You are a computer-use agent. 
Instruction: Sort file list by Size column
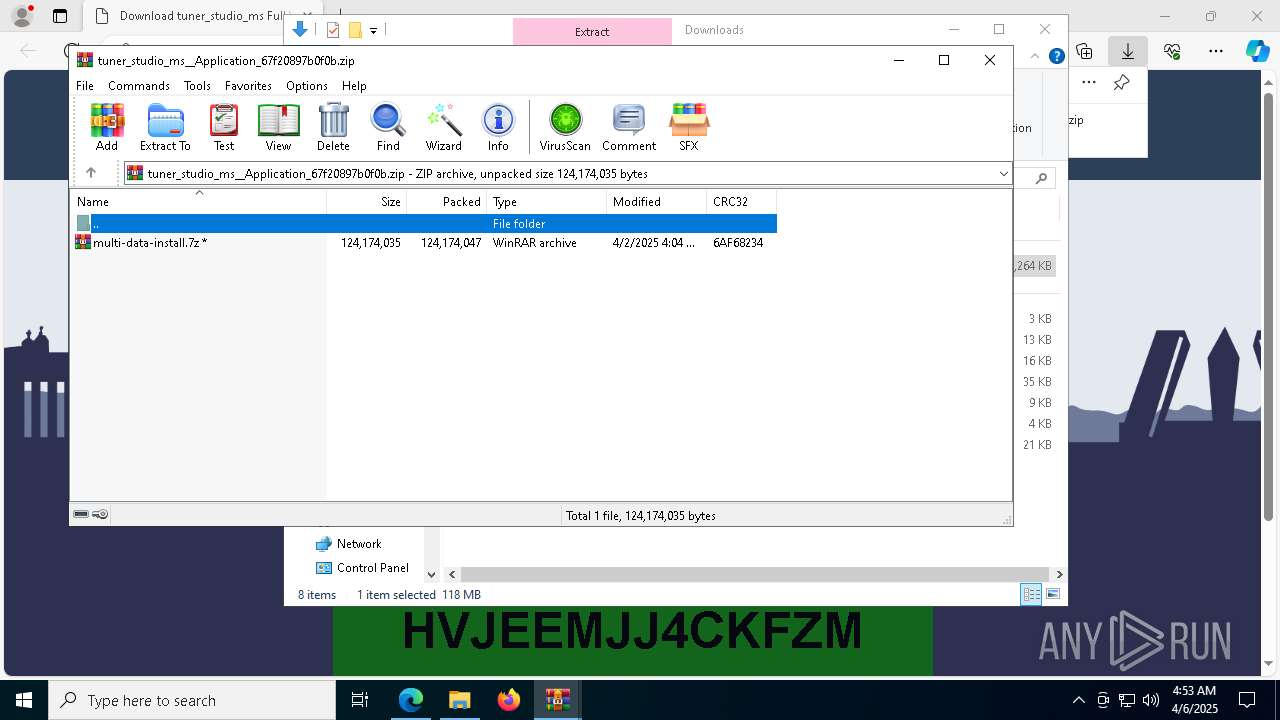[367, 202]
